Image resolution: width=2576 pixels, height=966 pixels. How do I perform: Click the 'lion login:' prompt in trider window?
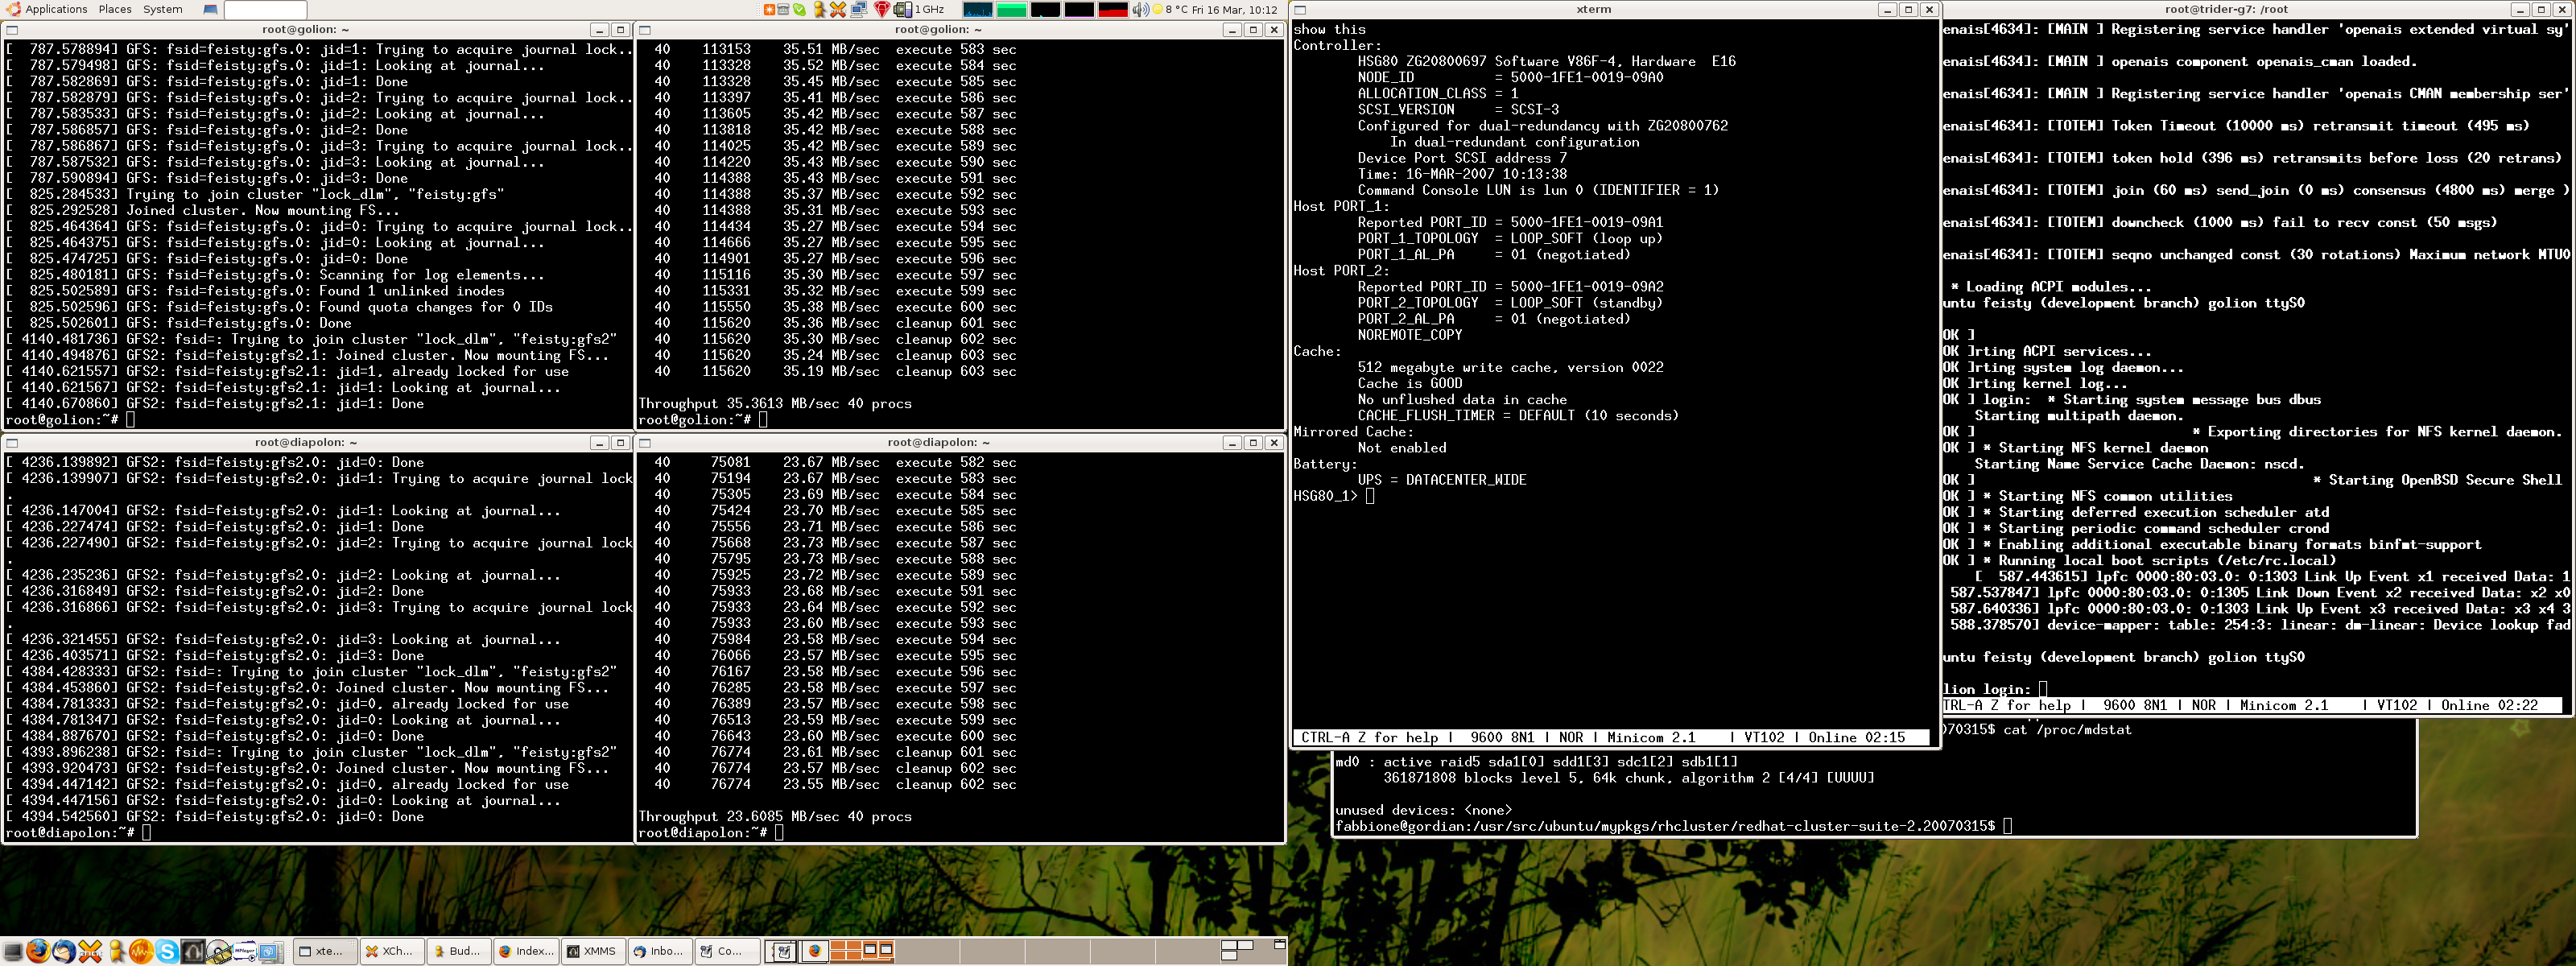1987,689
